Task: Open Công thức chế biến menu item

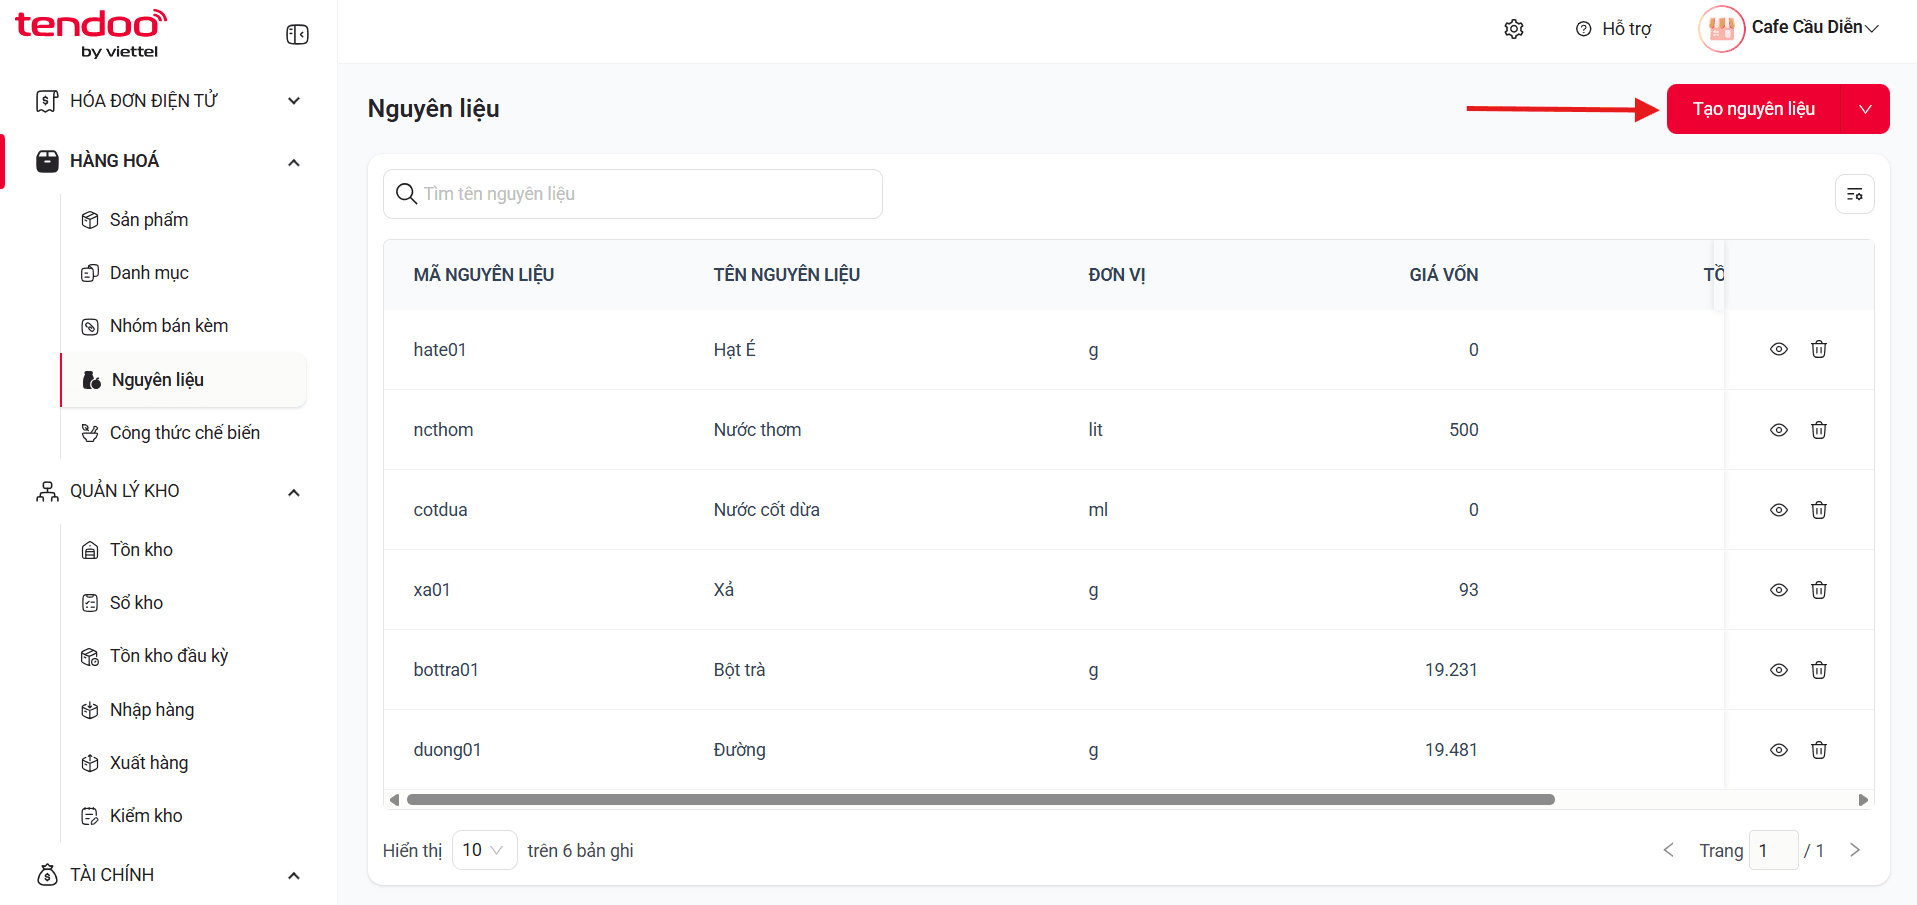Action: [184, 433]
